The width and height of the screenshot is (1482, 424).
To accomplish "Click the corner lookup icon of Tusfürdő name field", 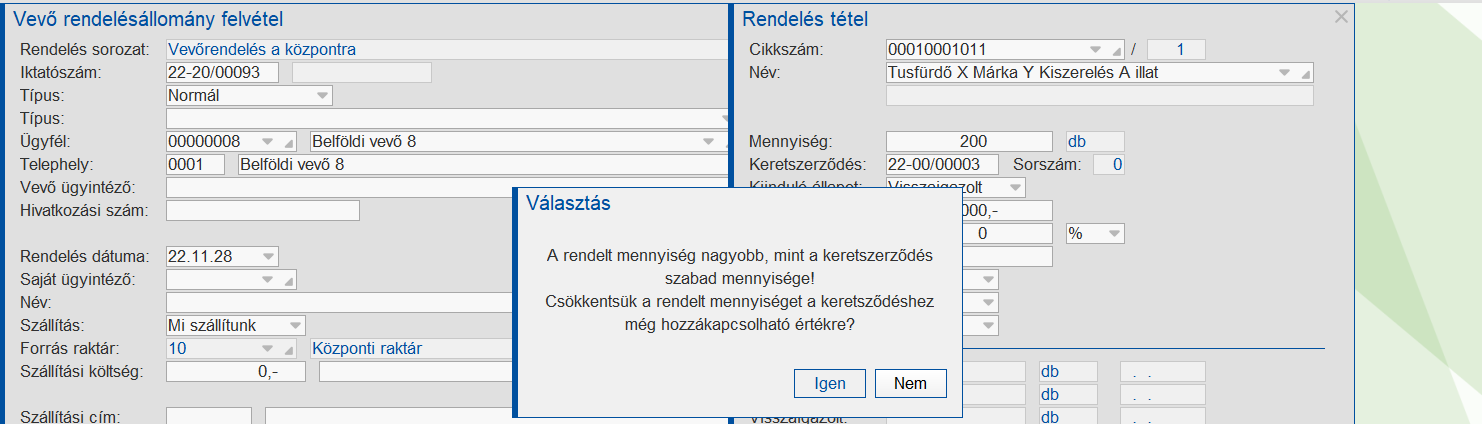I will tap(1304, 73).
